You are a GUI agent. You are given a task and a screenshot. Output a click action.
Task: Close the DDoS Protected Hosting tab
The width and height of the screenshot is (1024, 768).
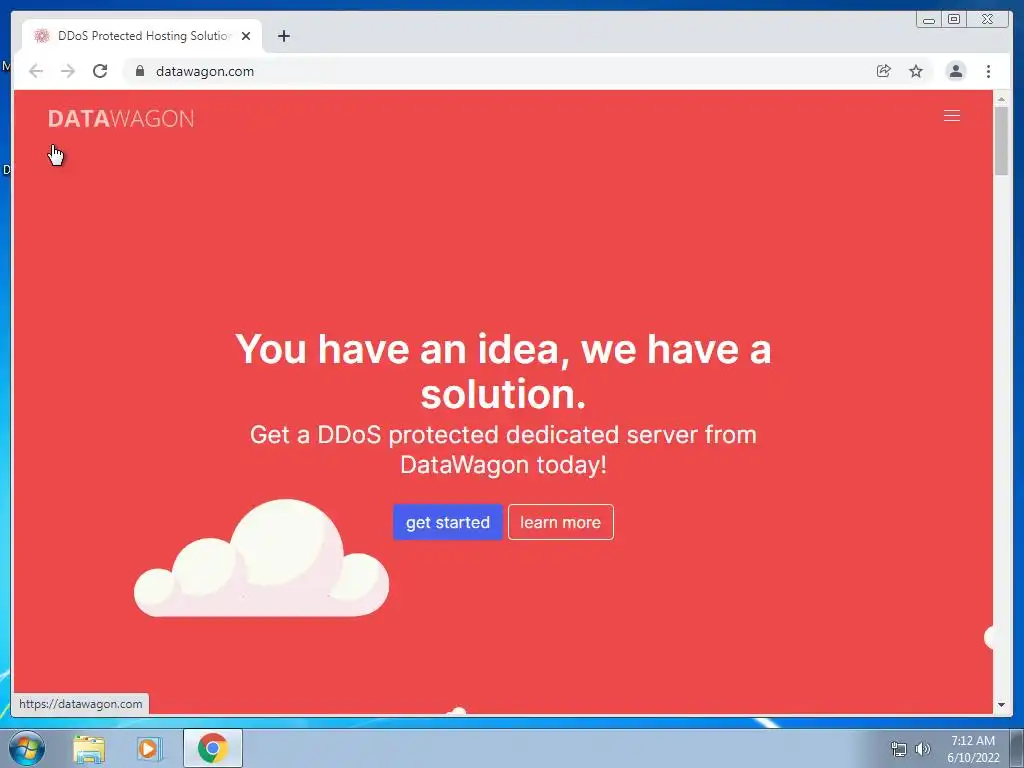coord(246,36)
